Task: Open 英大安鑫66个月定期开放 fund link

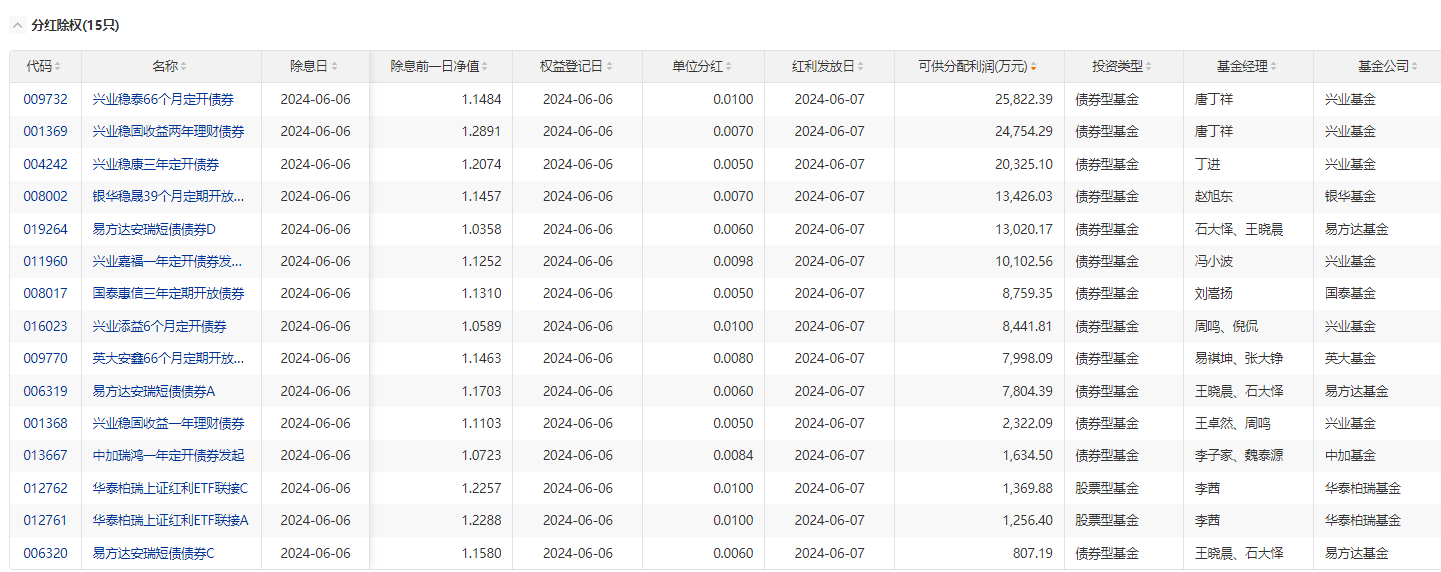Action: [x=168, y=358]
